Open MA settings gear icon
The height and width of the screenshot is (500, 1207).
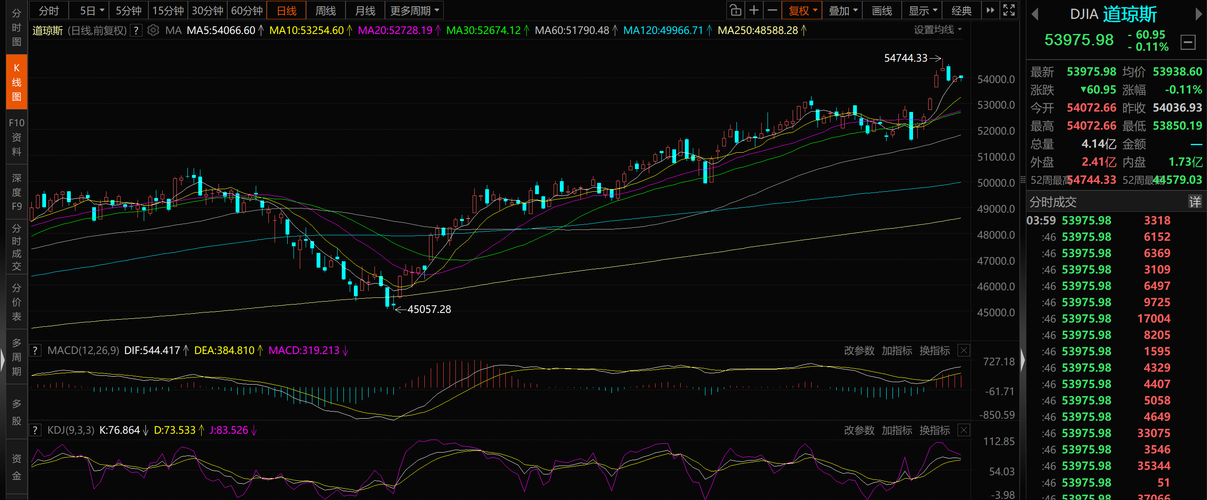point(153,30)
